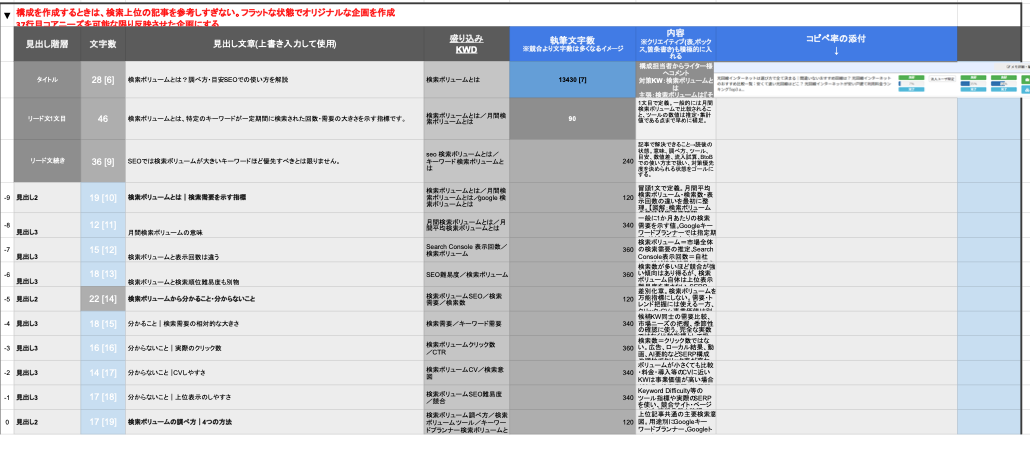The height and width of the screenshot is (470, 1030).
Task: Select the heading 検索ボリュームと表示回数は違う
Action: coord(275,250)
